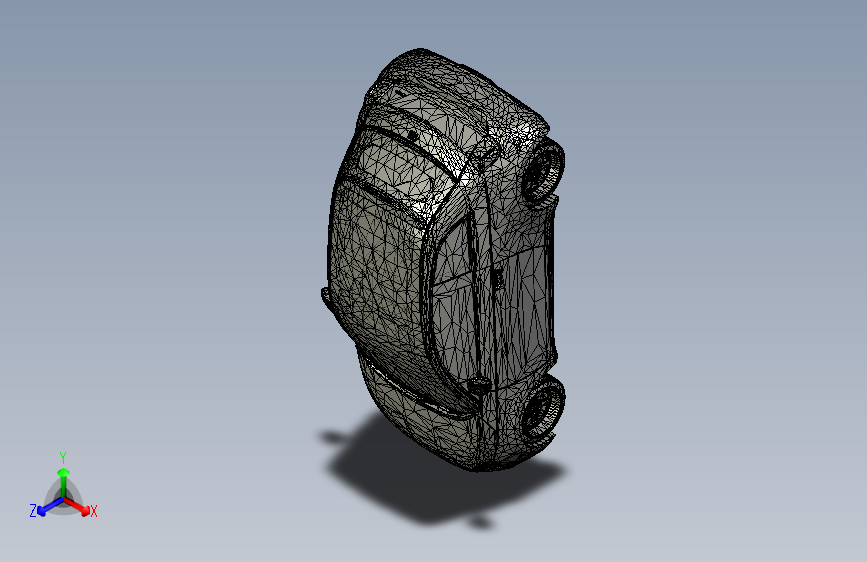
Task: Click the lower wheel of the car
Action: (x=543, y=405)
